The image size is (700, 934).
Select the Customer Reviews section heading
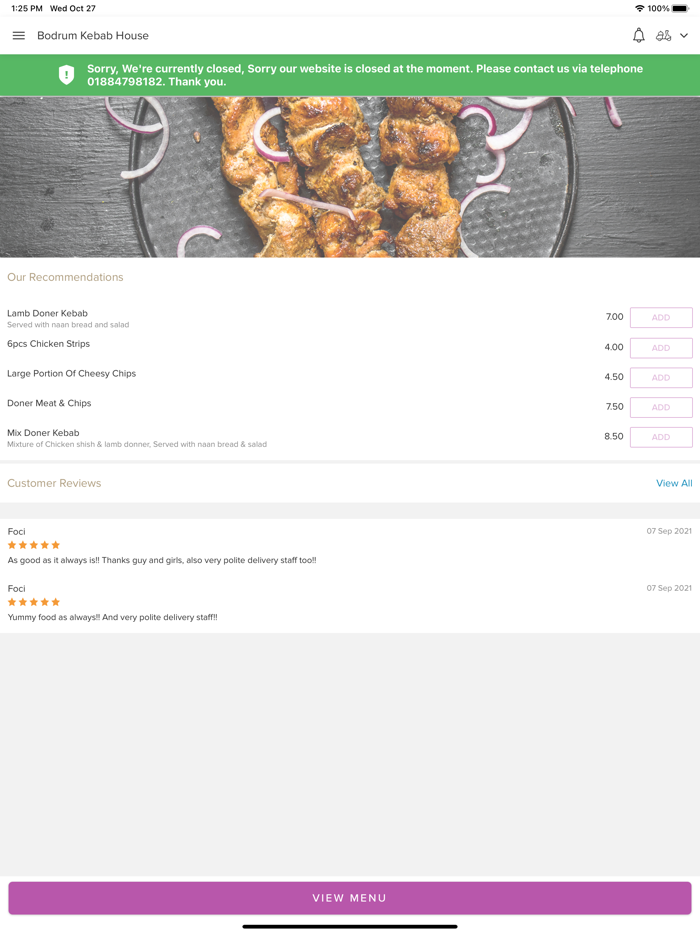click(54, 483)
